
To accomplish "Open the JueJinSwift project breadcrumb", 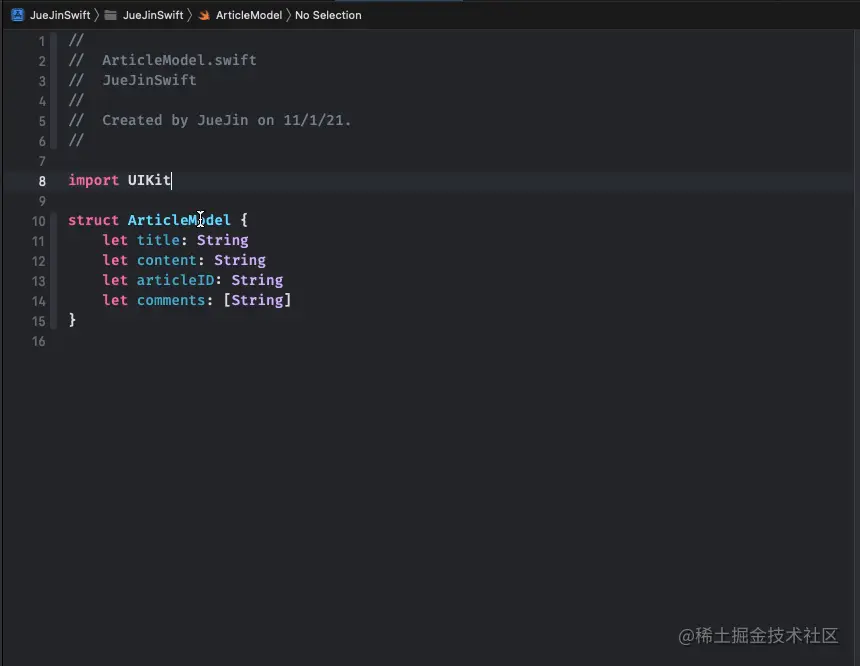I will (60, 15).
